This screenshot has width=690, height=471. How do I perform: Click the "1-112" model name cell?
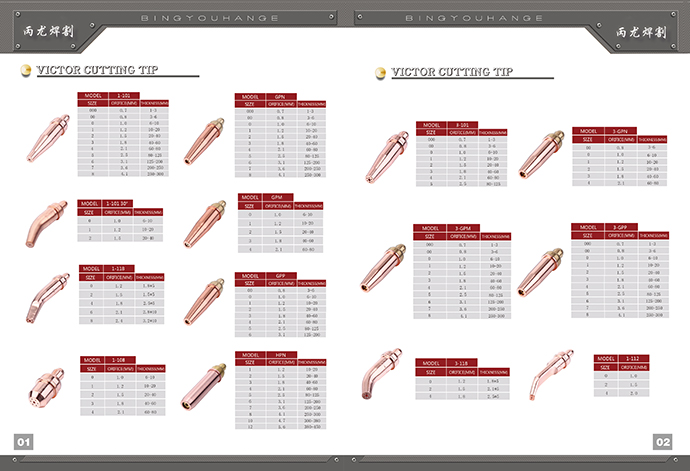(633, 358)
